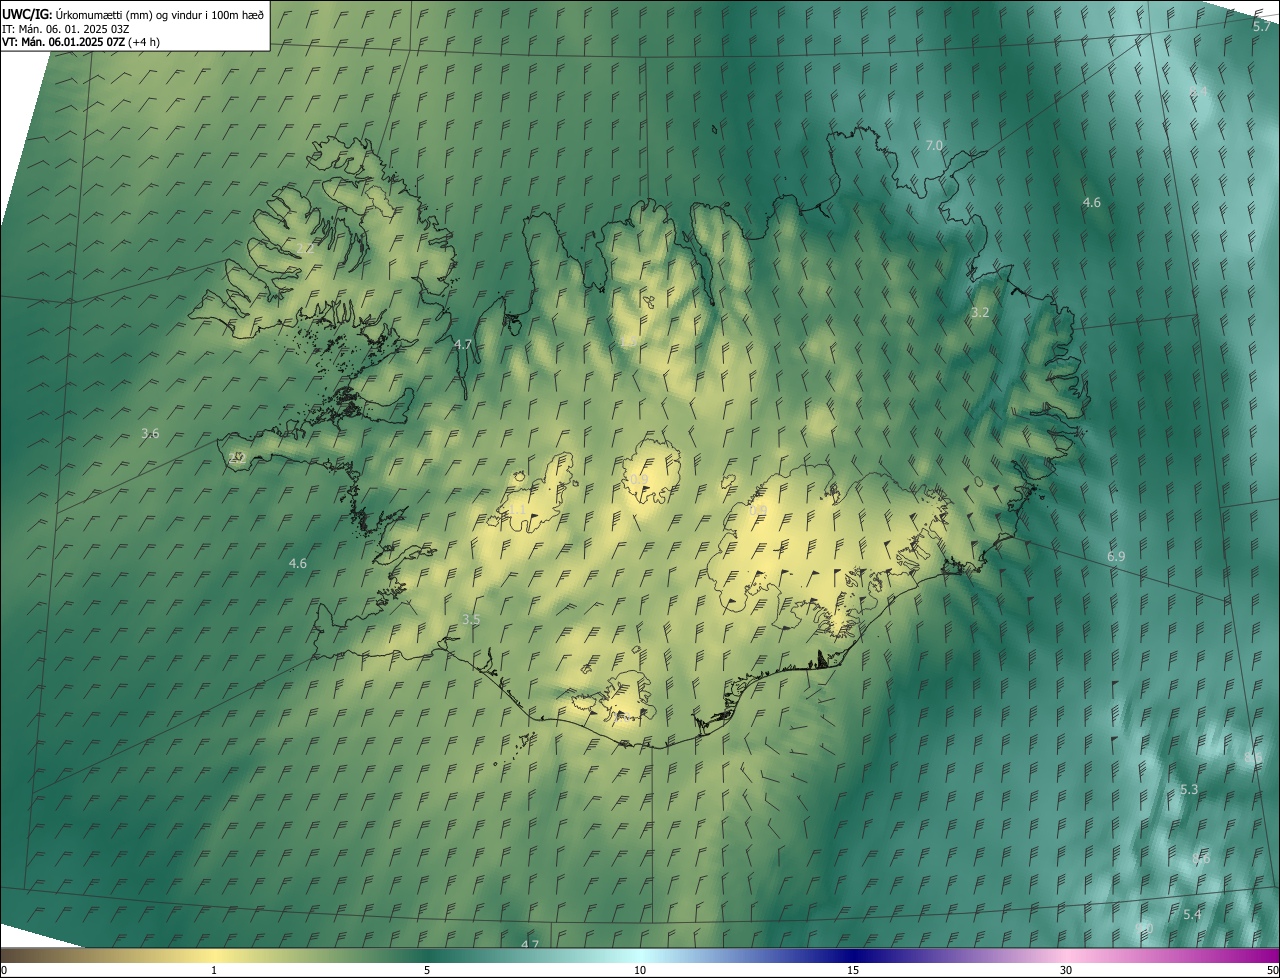
Task: Click the map value label 3.2
Action: tap(980, 312)
